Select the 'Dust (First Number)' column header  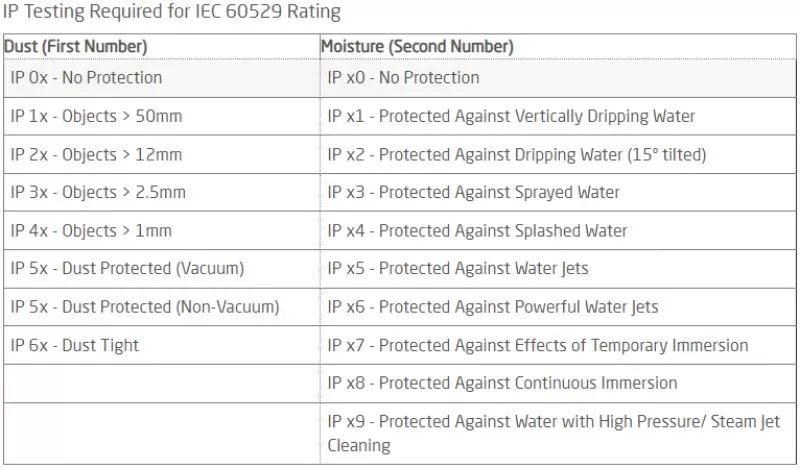pyautogui.click(x=76, y=47)
